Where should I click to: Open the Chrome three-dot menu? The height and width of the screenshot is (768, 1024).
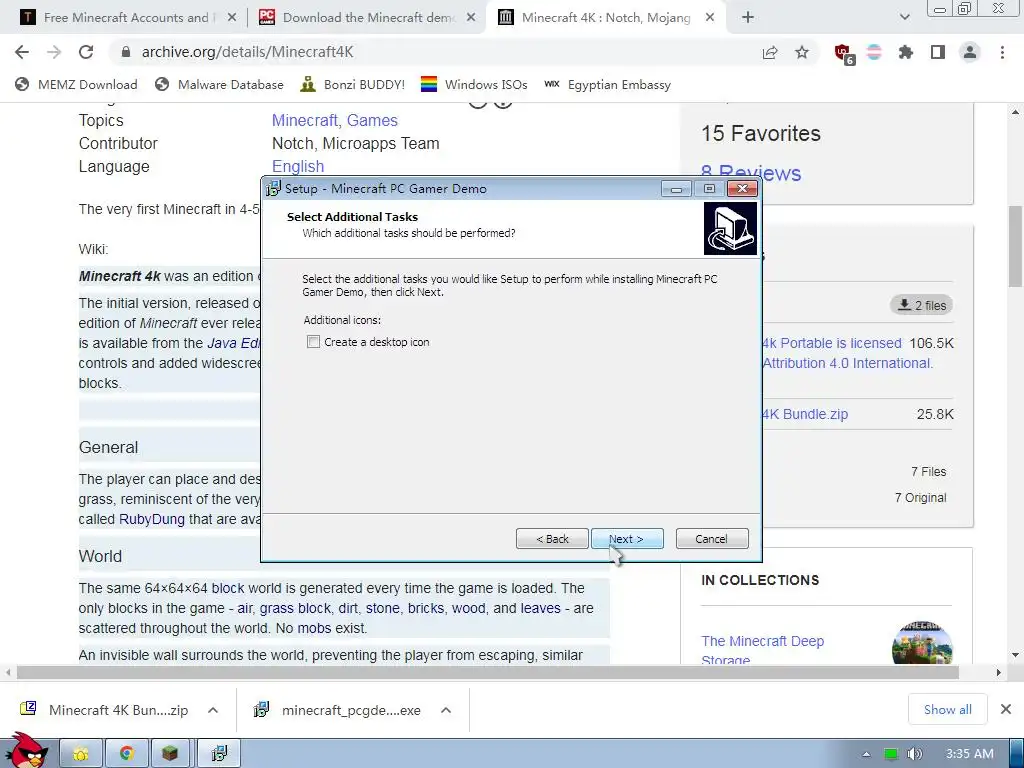coord(1002,52)
